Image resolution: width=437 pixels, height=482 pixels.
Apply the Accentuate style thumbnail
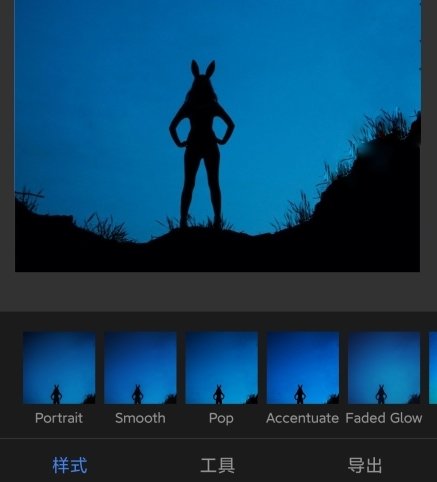click(303, 368)
